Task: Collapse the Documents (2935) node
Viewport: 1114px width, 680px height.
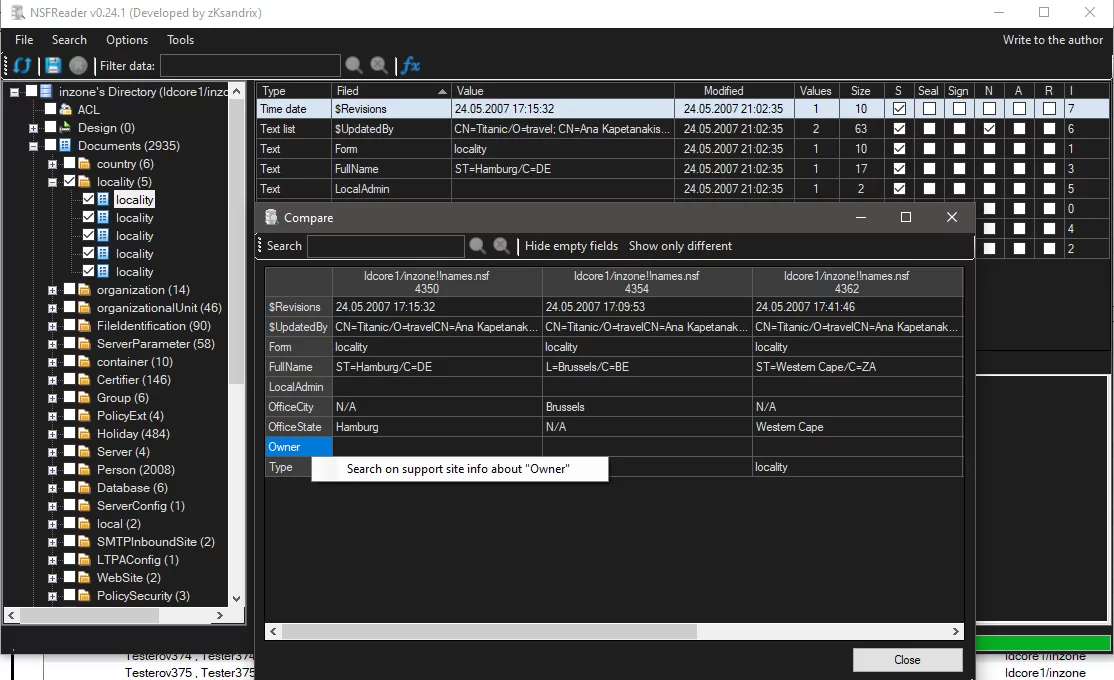Action: [x=33, y=146]
